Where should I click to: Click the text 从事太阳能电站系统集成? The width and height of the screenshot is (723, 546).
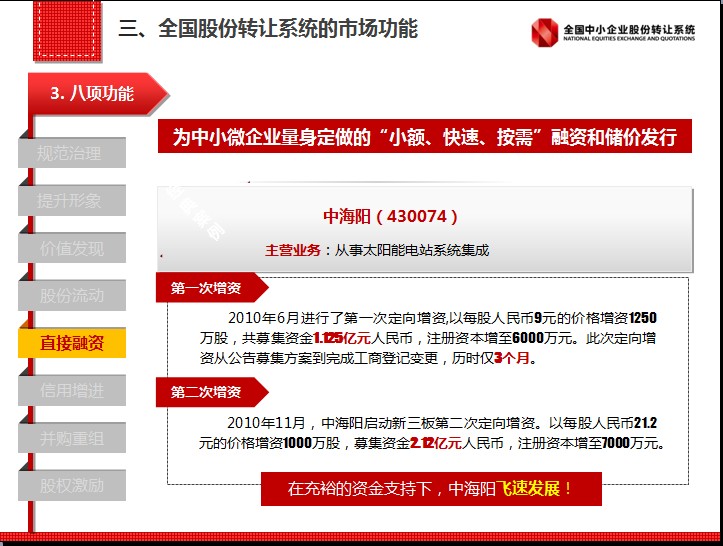[411, 250]
